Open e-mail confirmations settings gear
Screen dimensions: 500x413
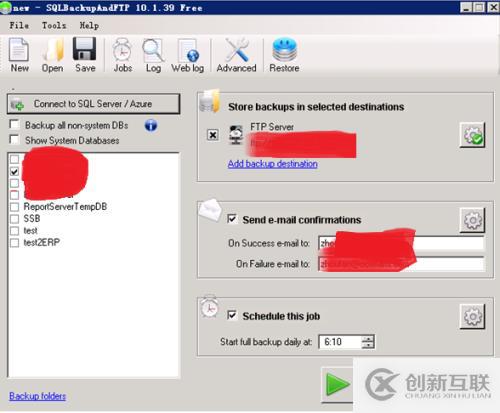coord(472,220)
